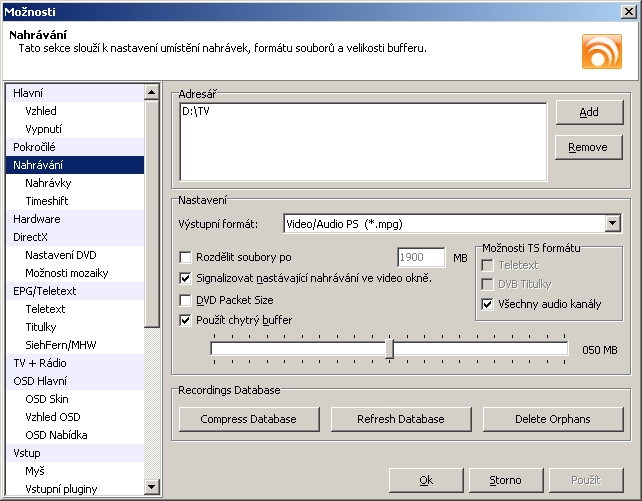Select the EPG/Teletext category
This screenshot has height=501, width=642.
click(x=75, y=291)
